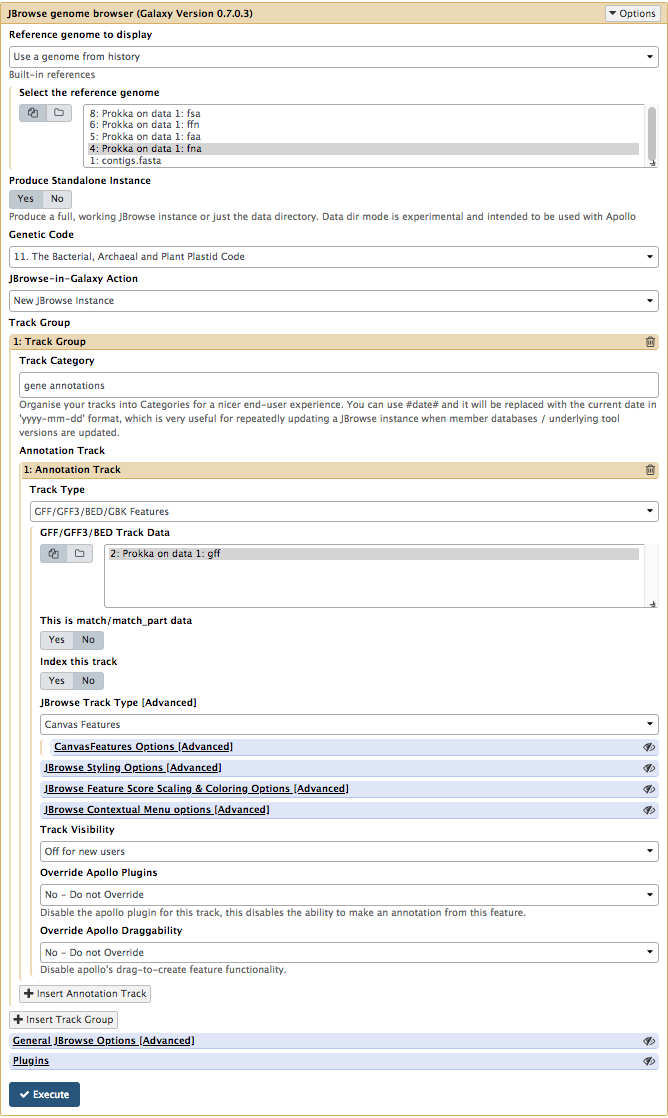The image size is (668, 1118).
Task: Select '2: Prokka on data 1: gff'
Action: (374, 554)
